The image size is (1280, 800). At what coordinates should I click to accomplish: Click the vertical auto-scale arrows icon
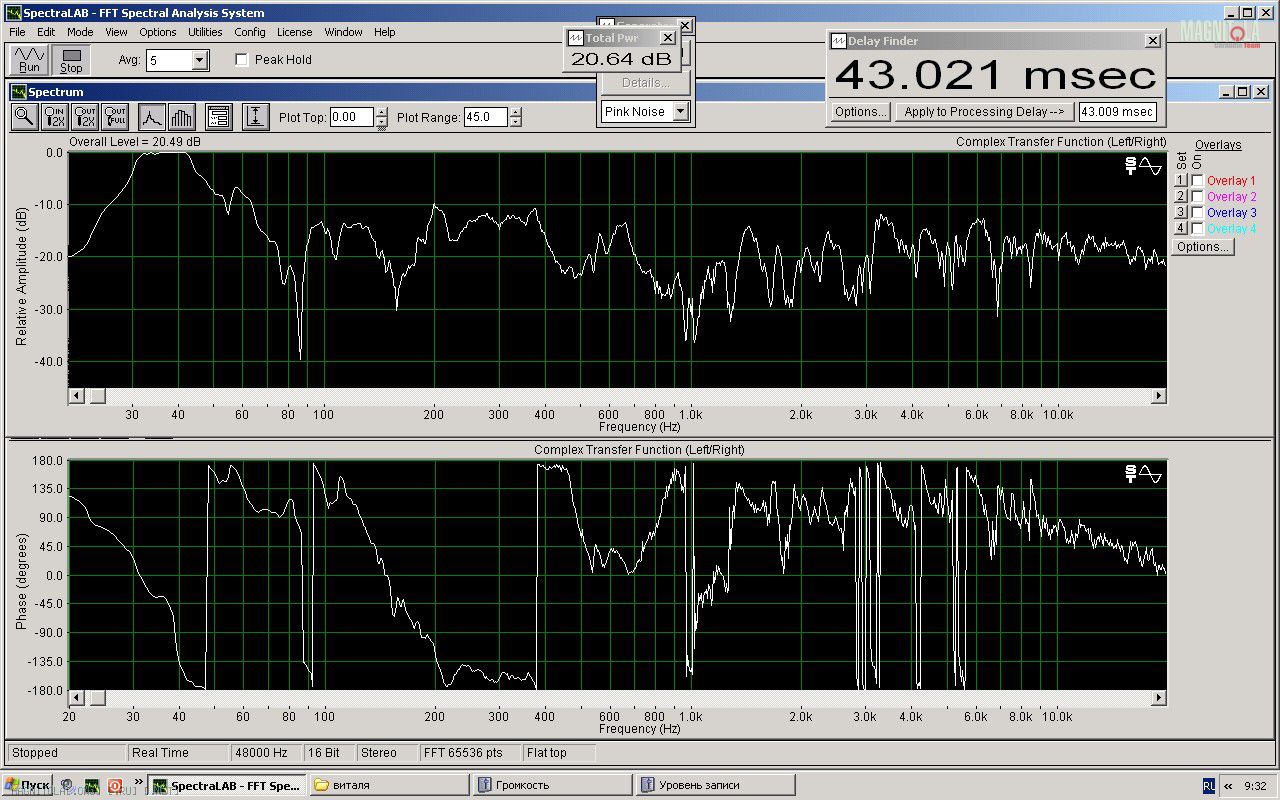click(x=255, y=117)
